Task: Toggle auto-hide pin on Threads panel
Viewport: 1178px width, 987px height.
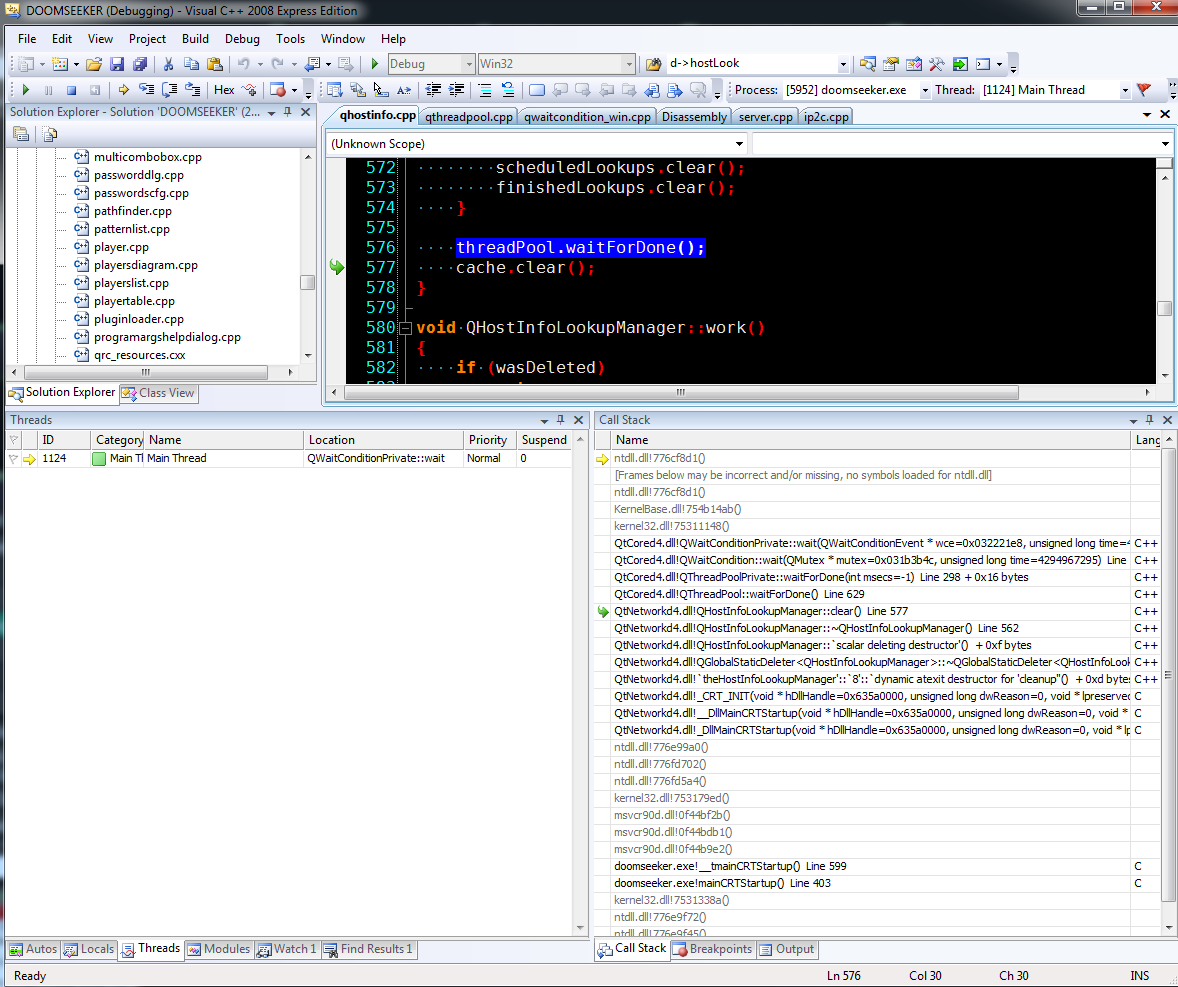Action: tap(561, 421)
